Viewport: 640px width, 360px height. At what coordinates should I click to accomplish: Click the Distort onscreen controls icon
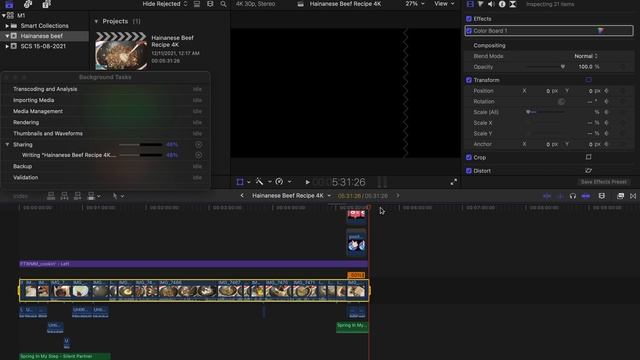coord(589,171)
